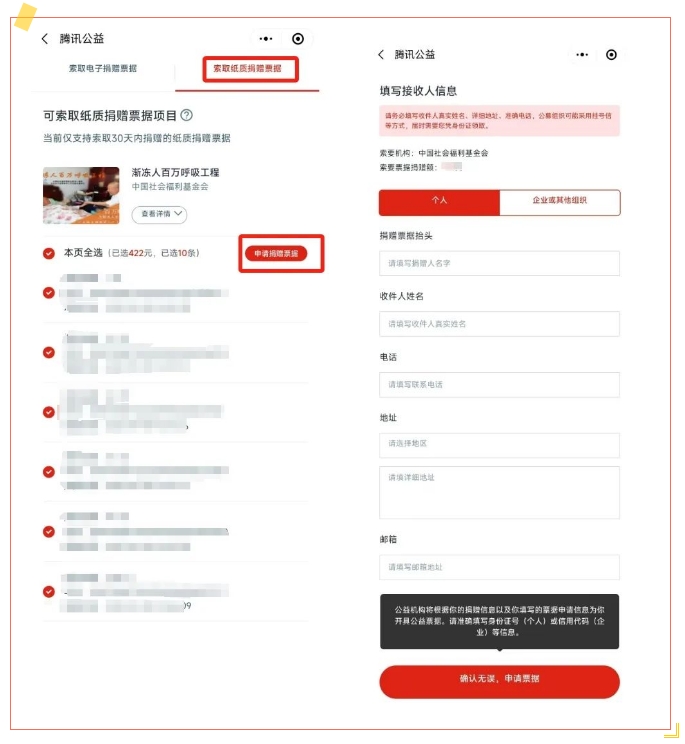Open the 渐冻人百万呼吸工程 project thumbnail

click(81, 195)
